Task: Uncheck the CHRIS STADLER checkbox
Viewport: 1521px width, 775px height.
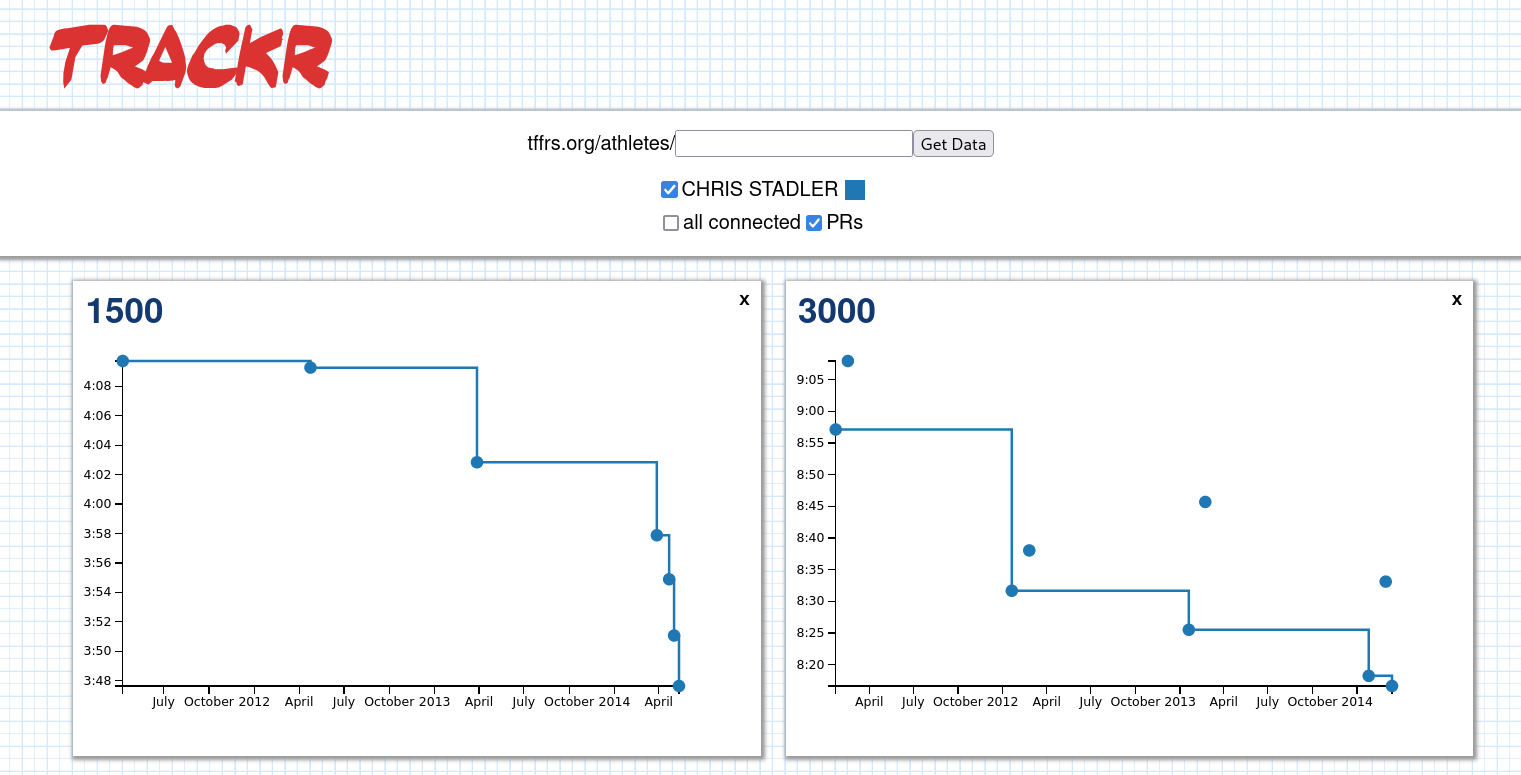Action: 670,190
